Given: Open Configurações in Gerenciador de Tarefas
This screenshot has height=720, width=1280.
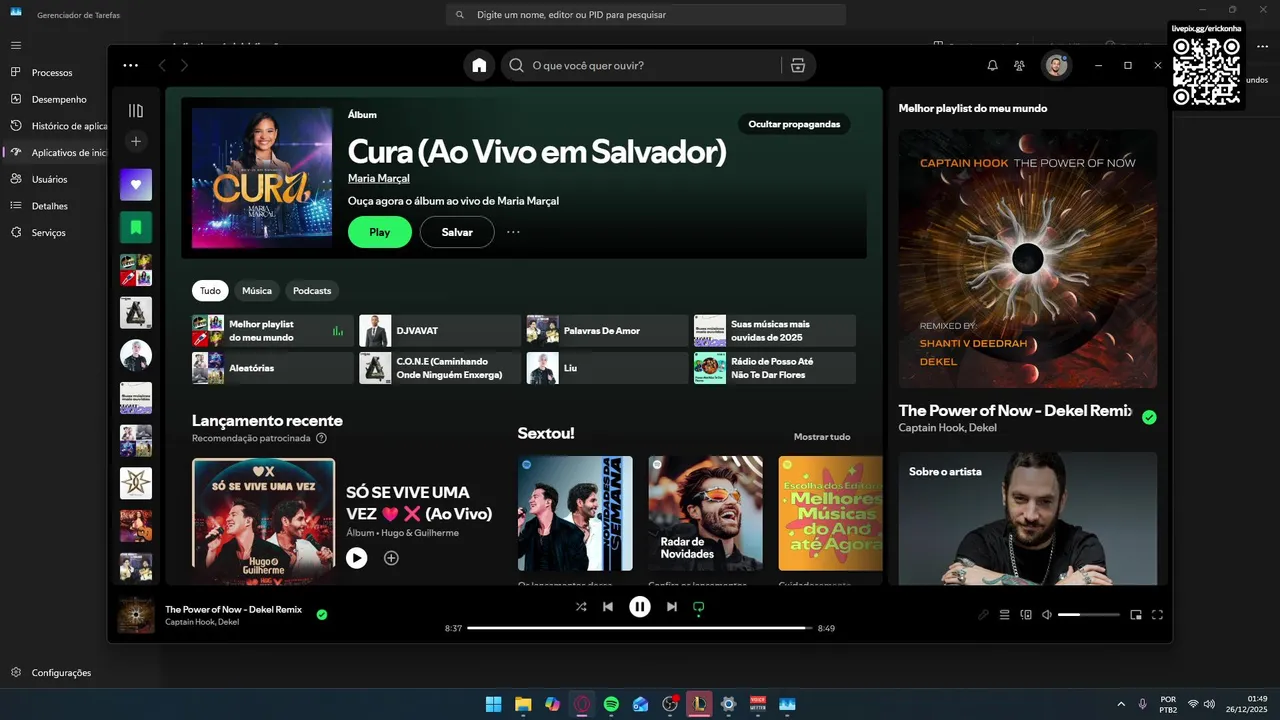Looking at the screenshot, I should [x=61, y=673].
